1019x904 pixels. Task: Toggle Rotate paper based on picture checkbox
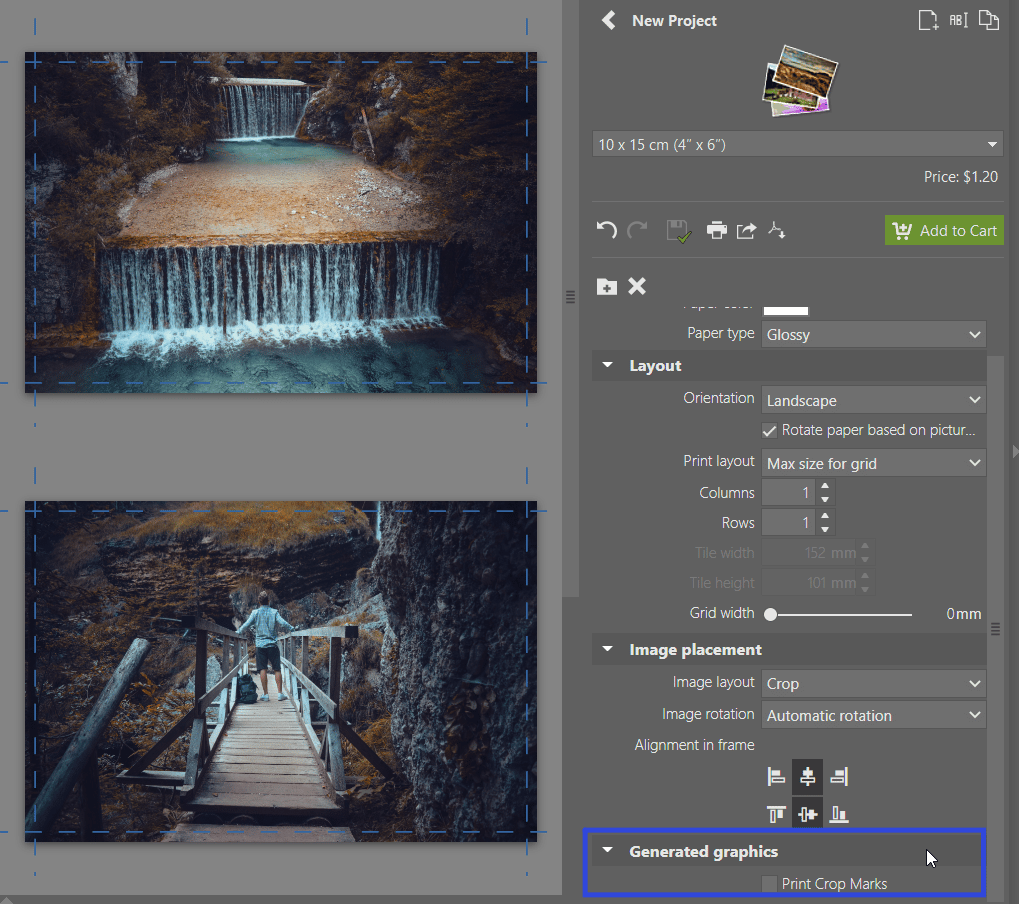click(x=769, y=430)
